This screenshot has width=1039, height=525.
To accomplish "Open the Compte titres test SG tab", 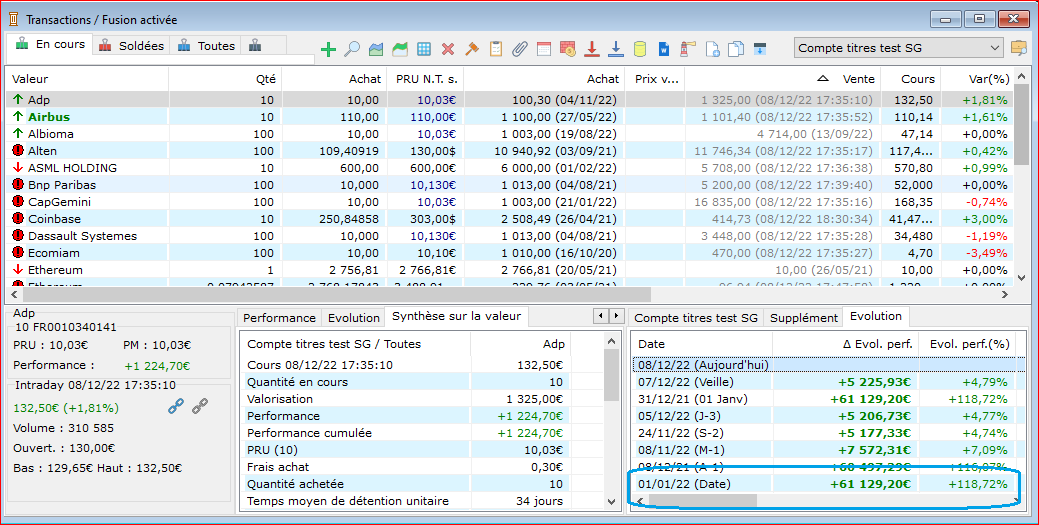I will point(696,318).
